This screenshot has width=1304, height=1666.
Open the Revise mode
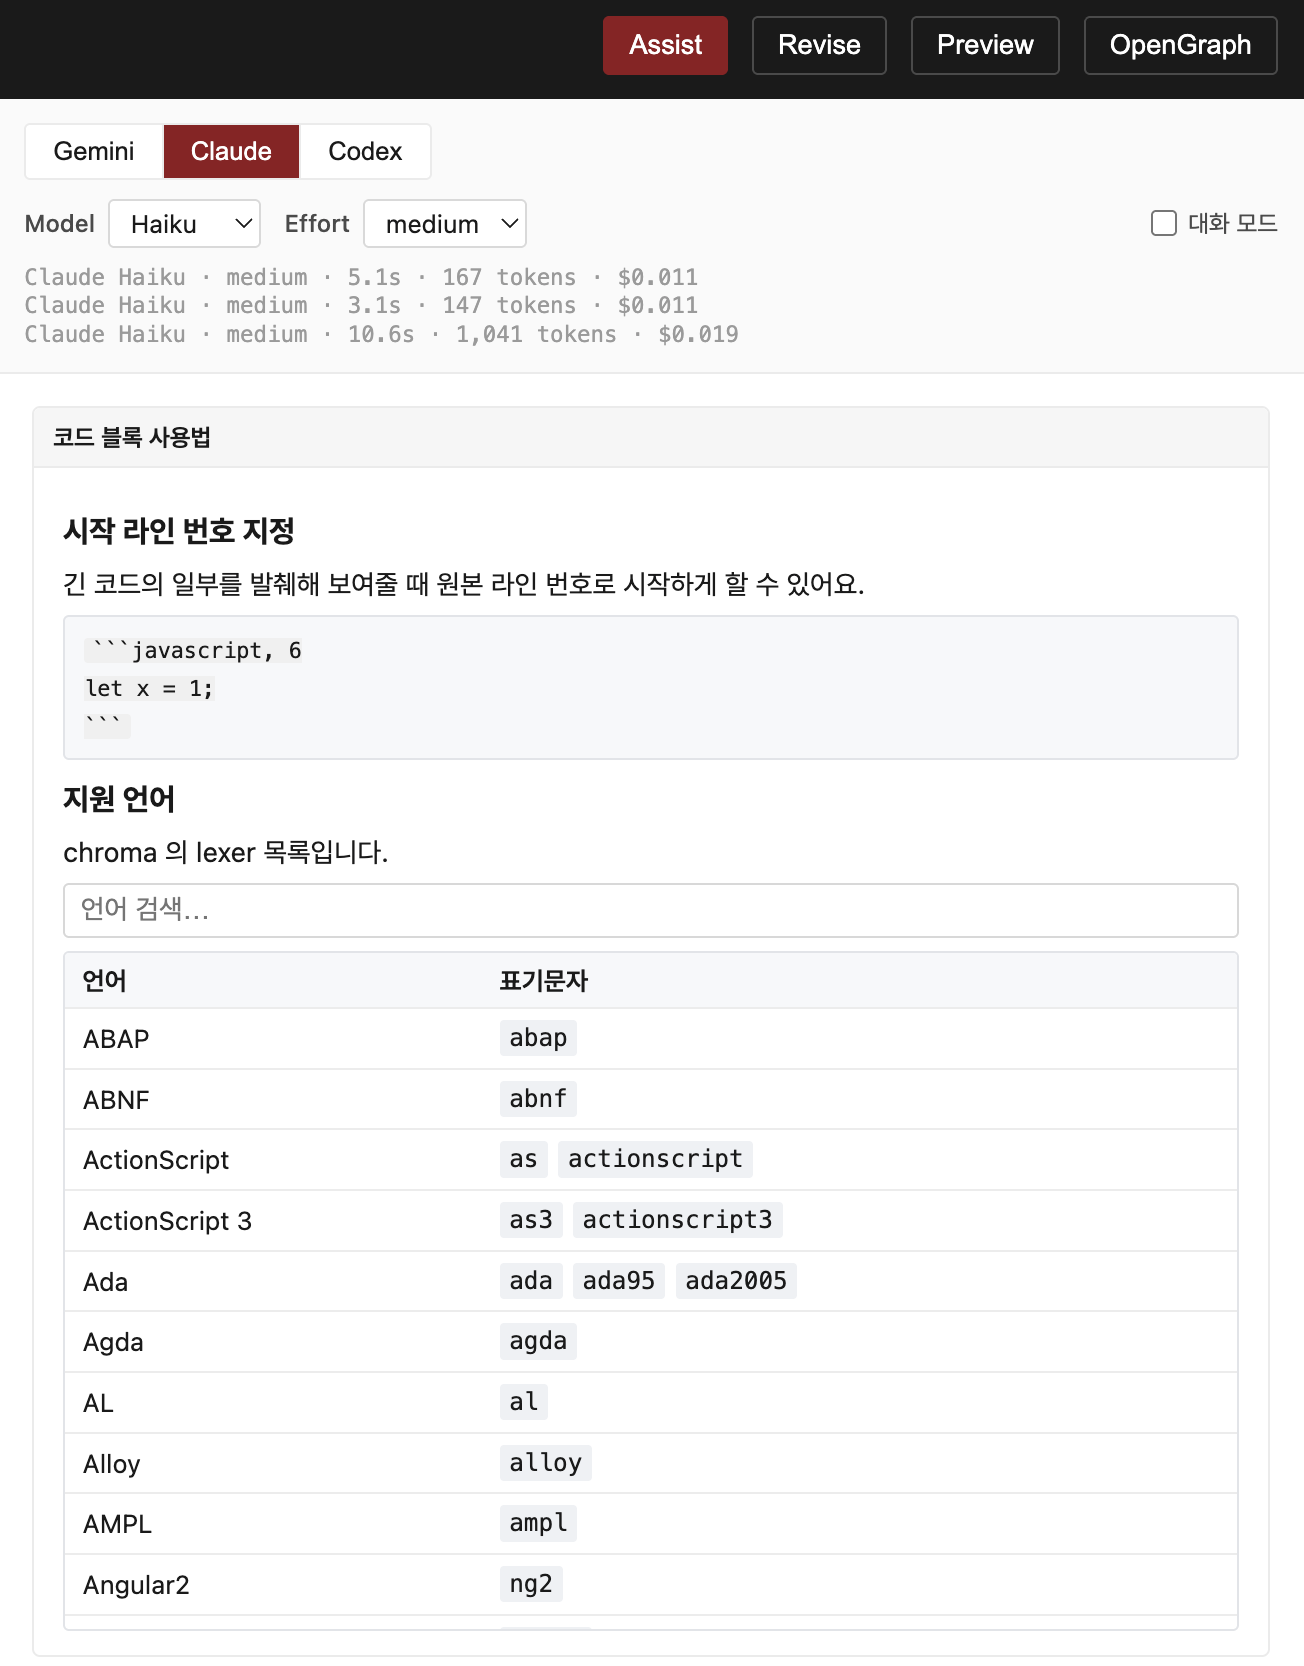coord(819,45)
